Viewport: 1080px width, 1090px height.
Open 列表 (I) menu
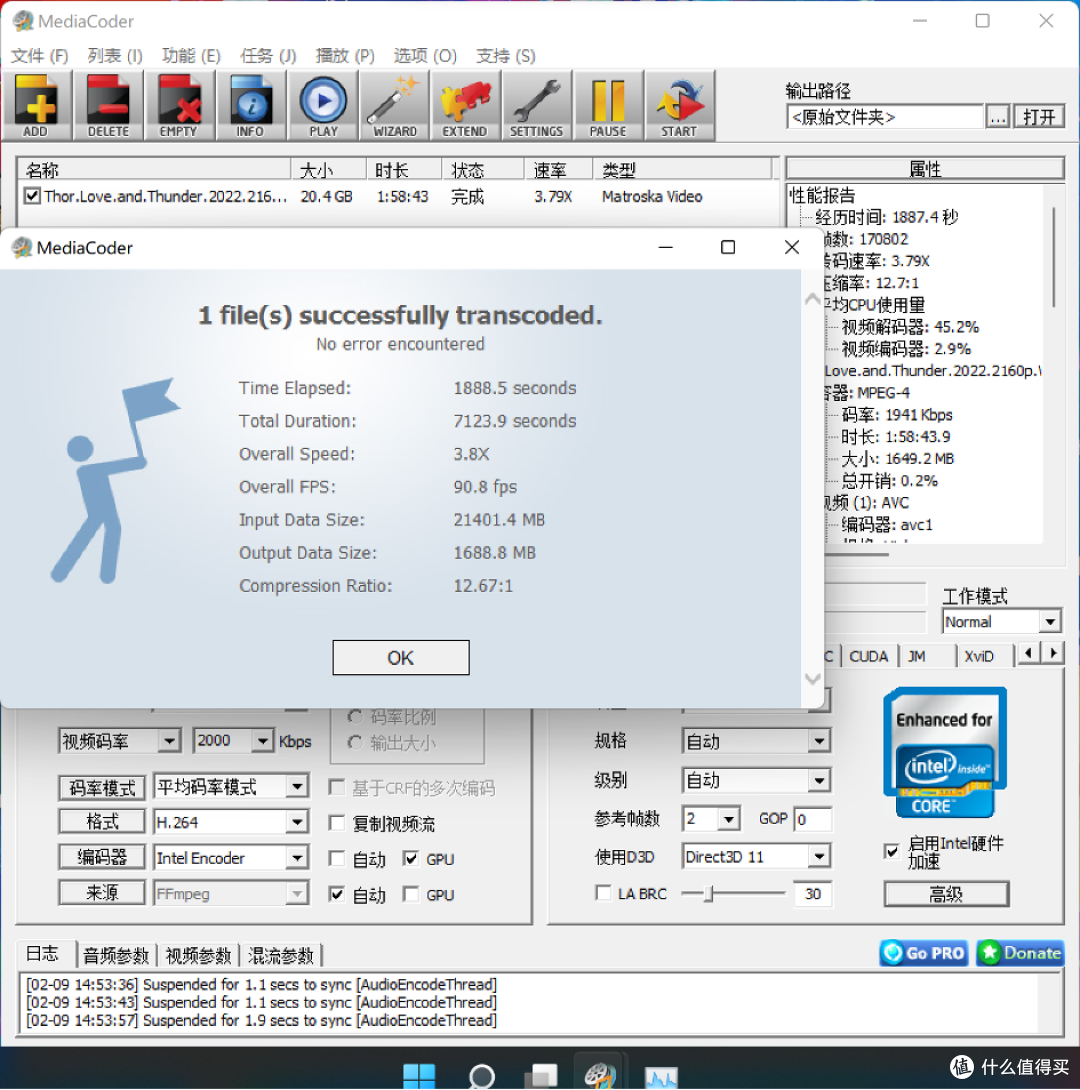point(115,56)
